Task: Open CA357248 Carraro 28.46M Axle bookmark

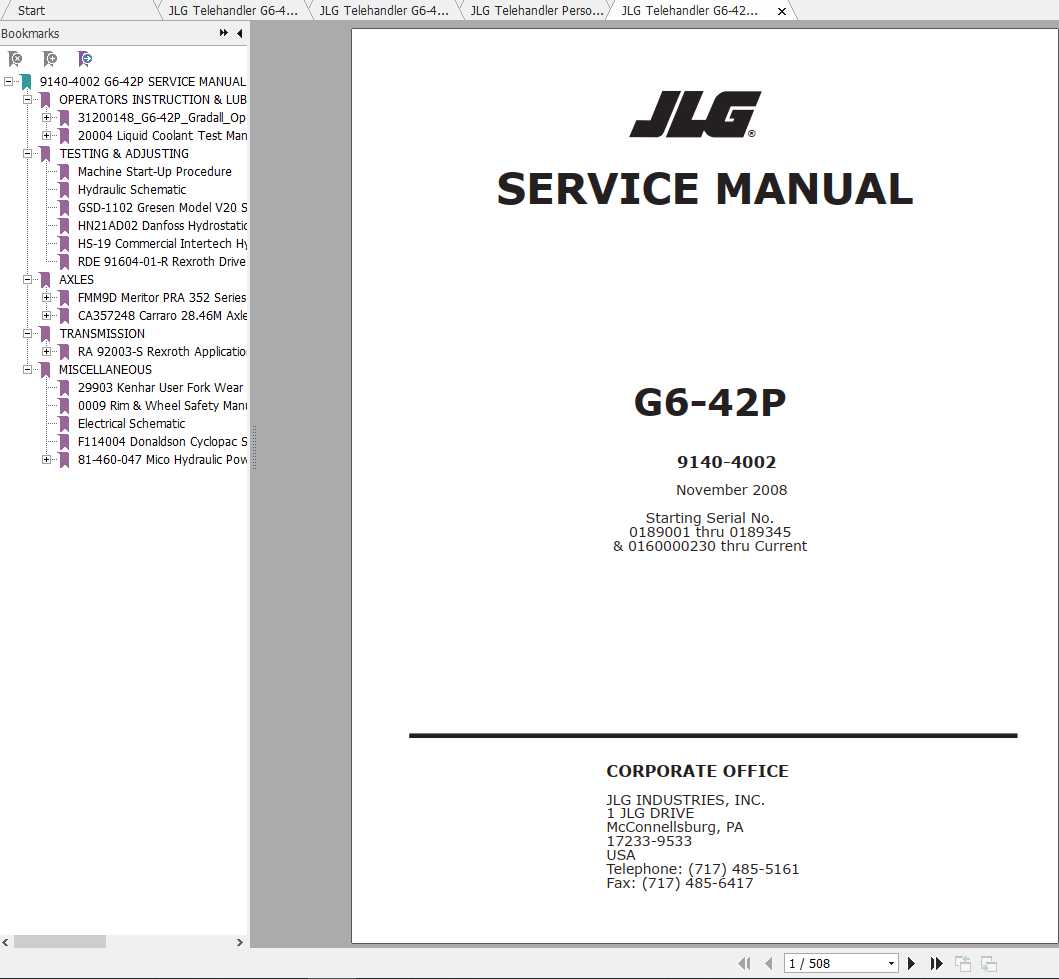Action: [x=162, y=315]
